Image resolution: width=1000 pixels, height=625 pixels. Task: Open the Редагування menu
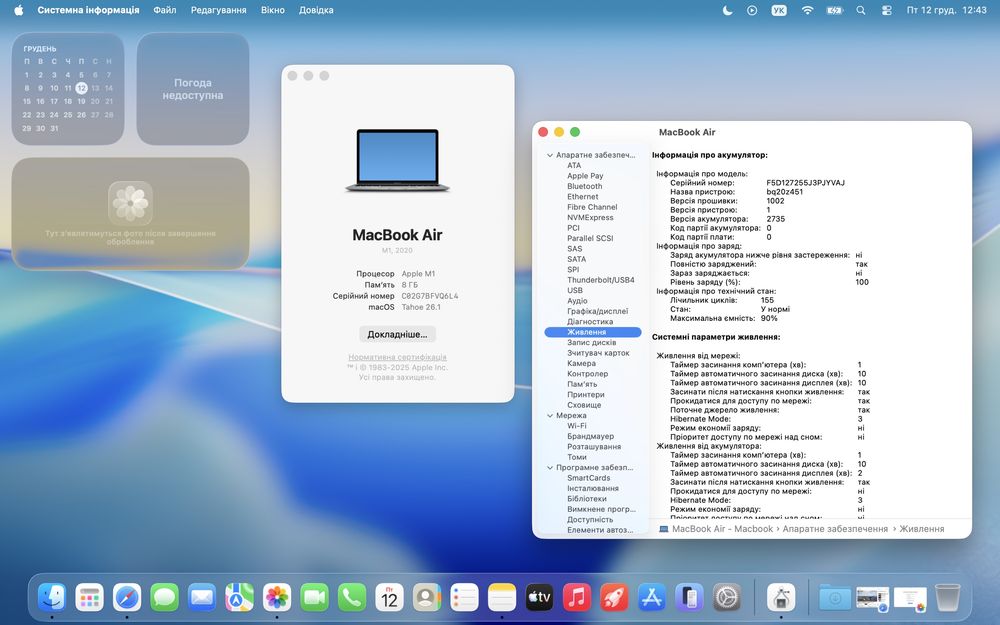(x=219, y=10)
